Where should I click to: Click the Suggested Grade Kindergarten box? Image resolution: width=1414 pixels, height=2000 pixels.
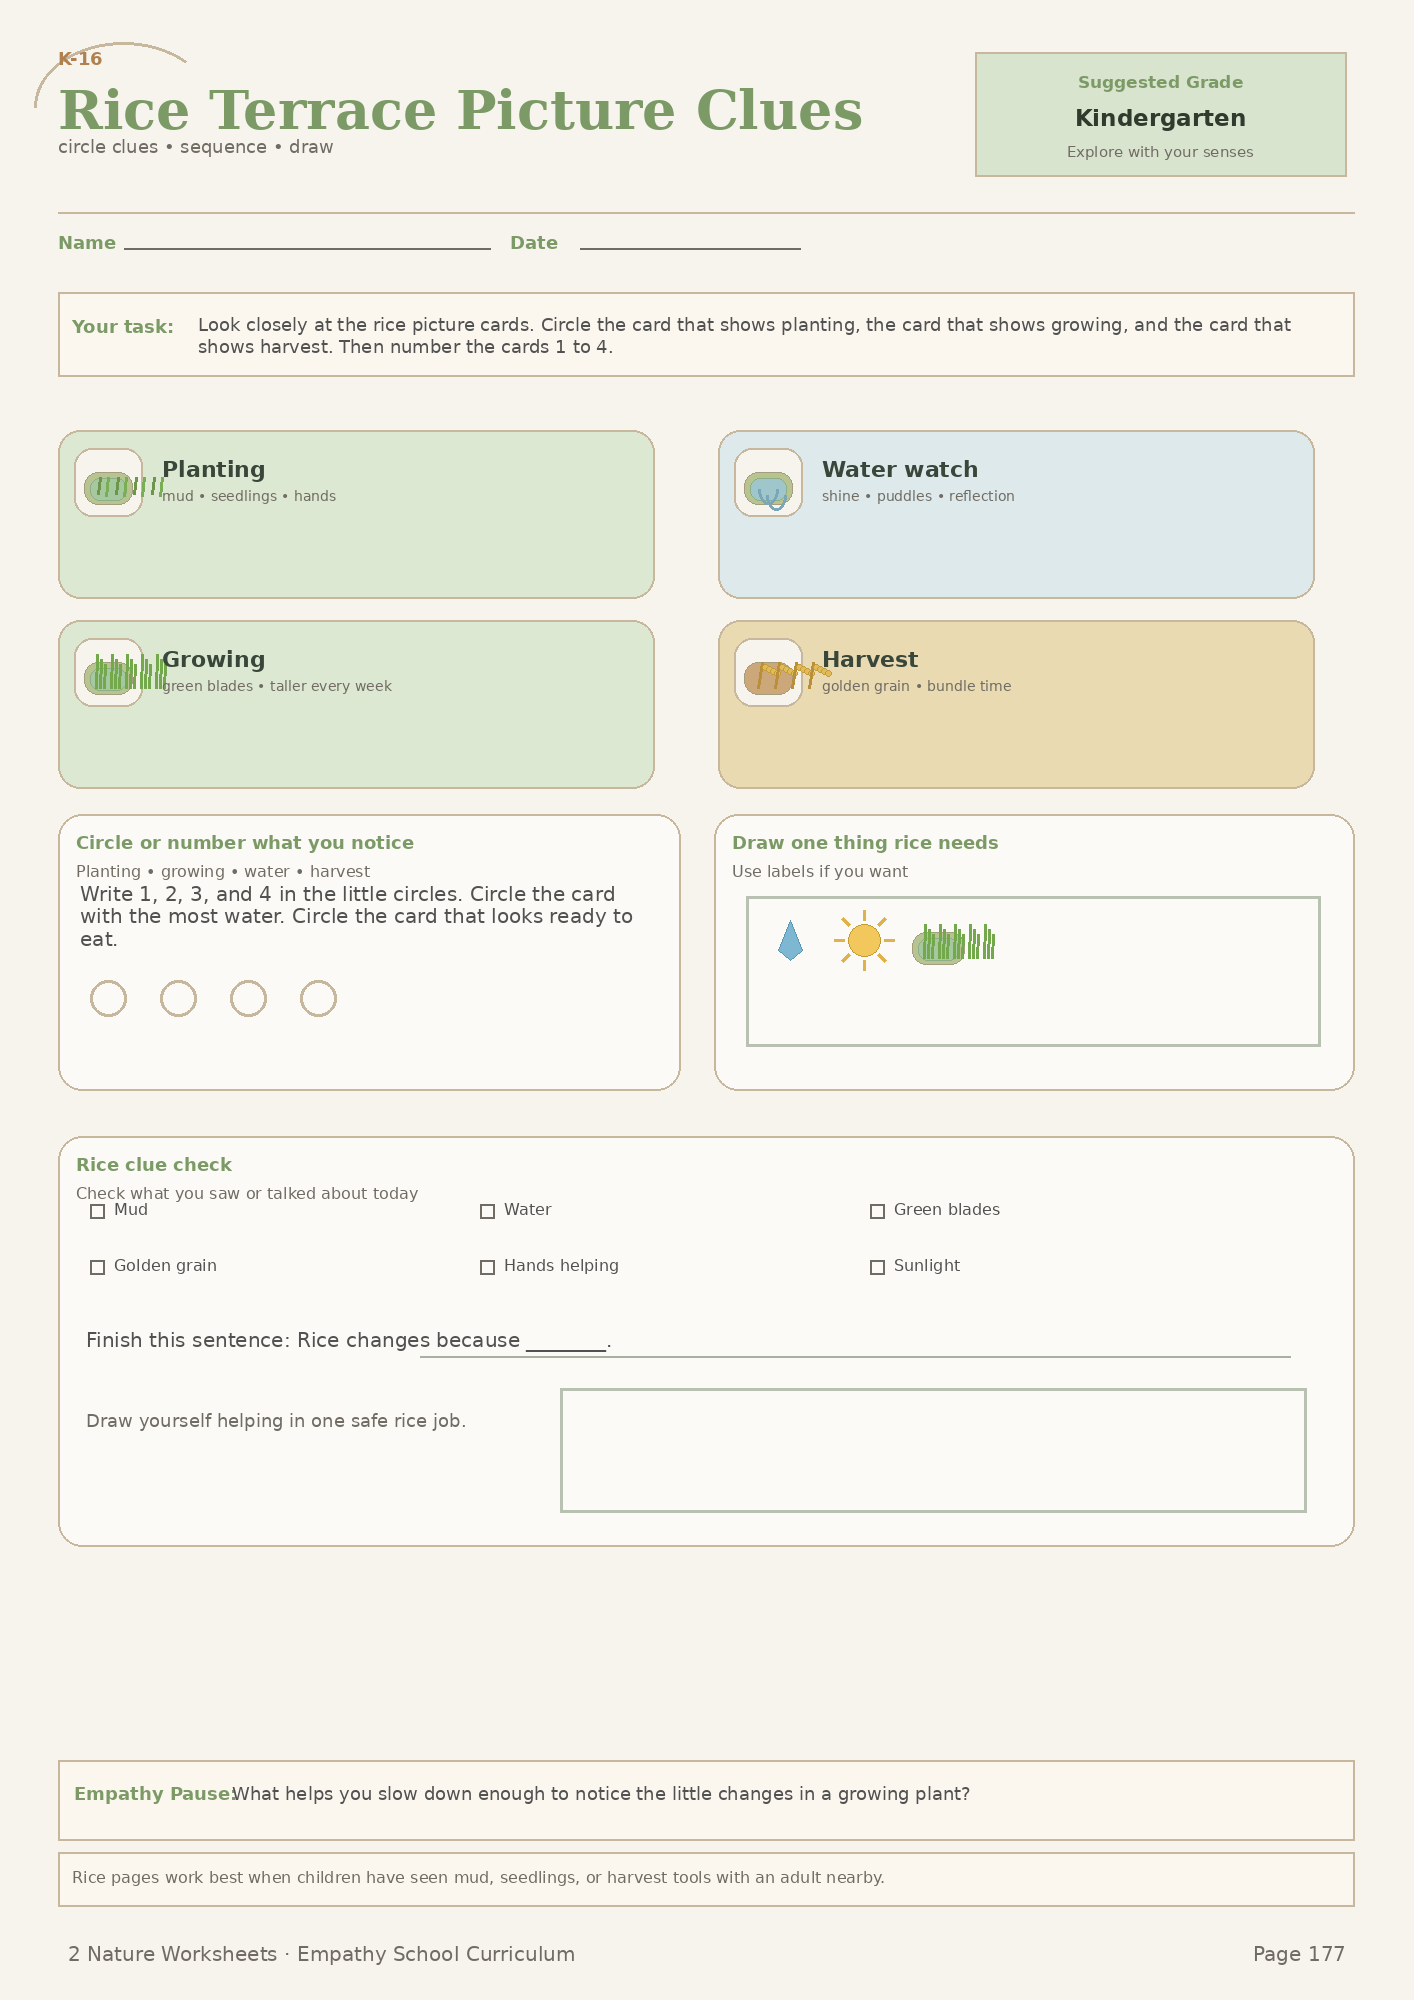1160,115
